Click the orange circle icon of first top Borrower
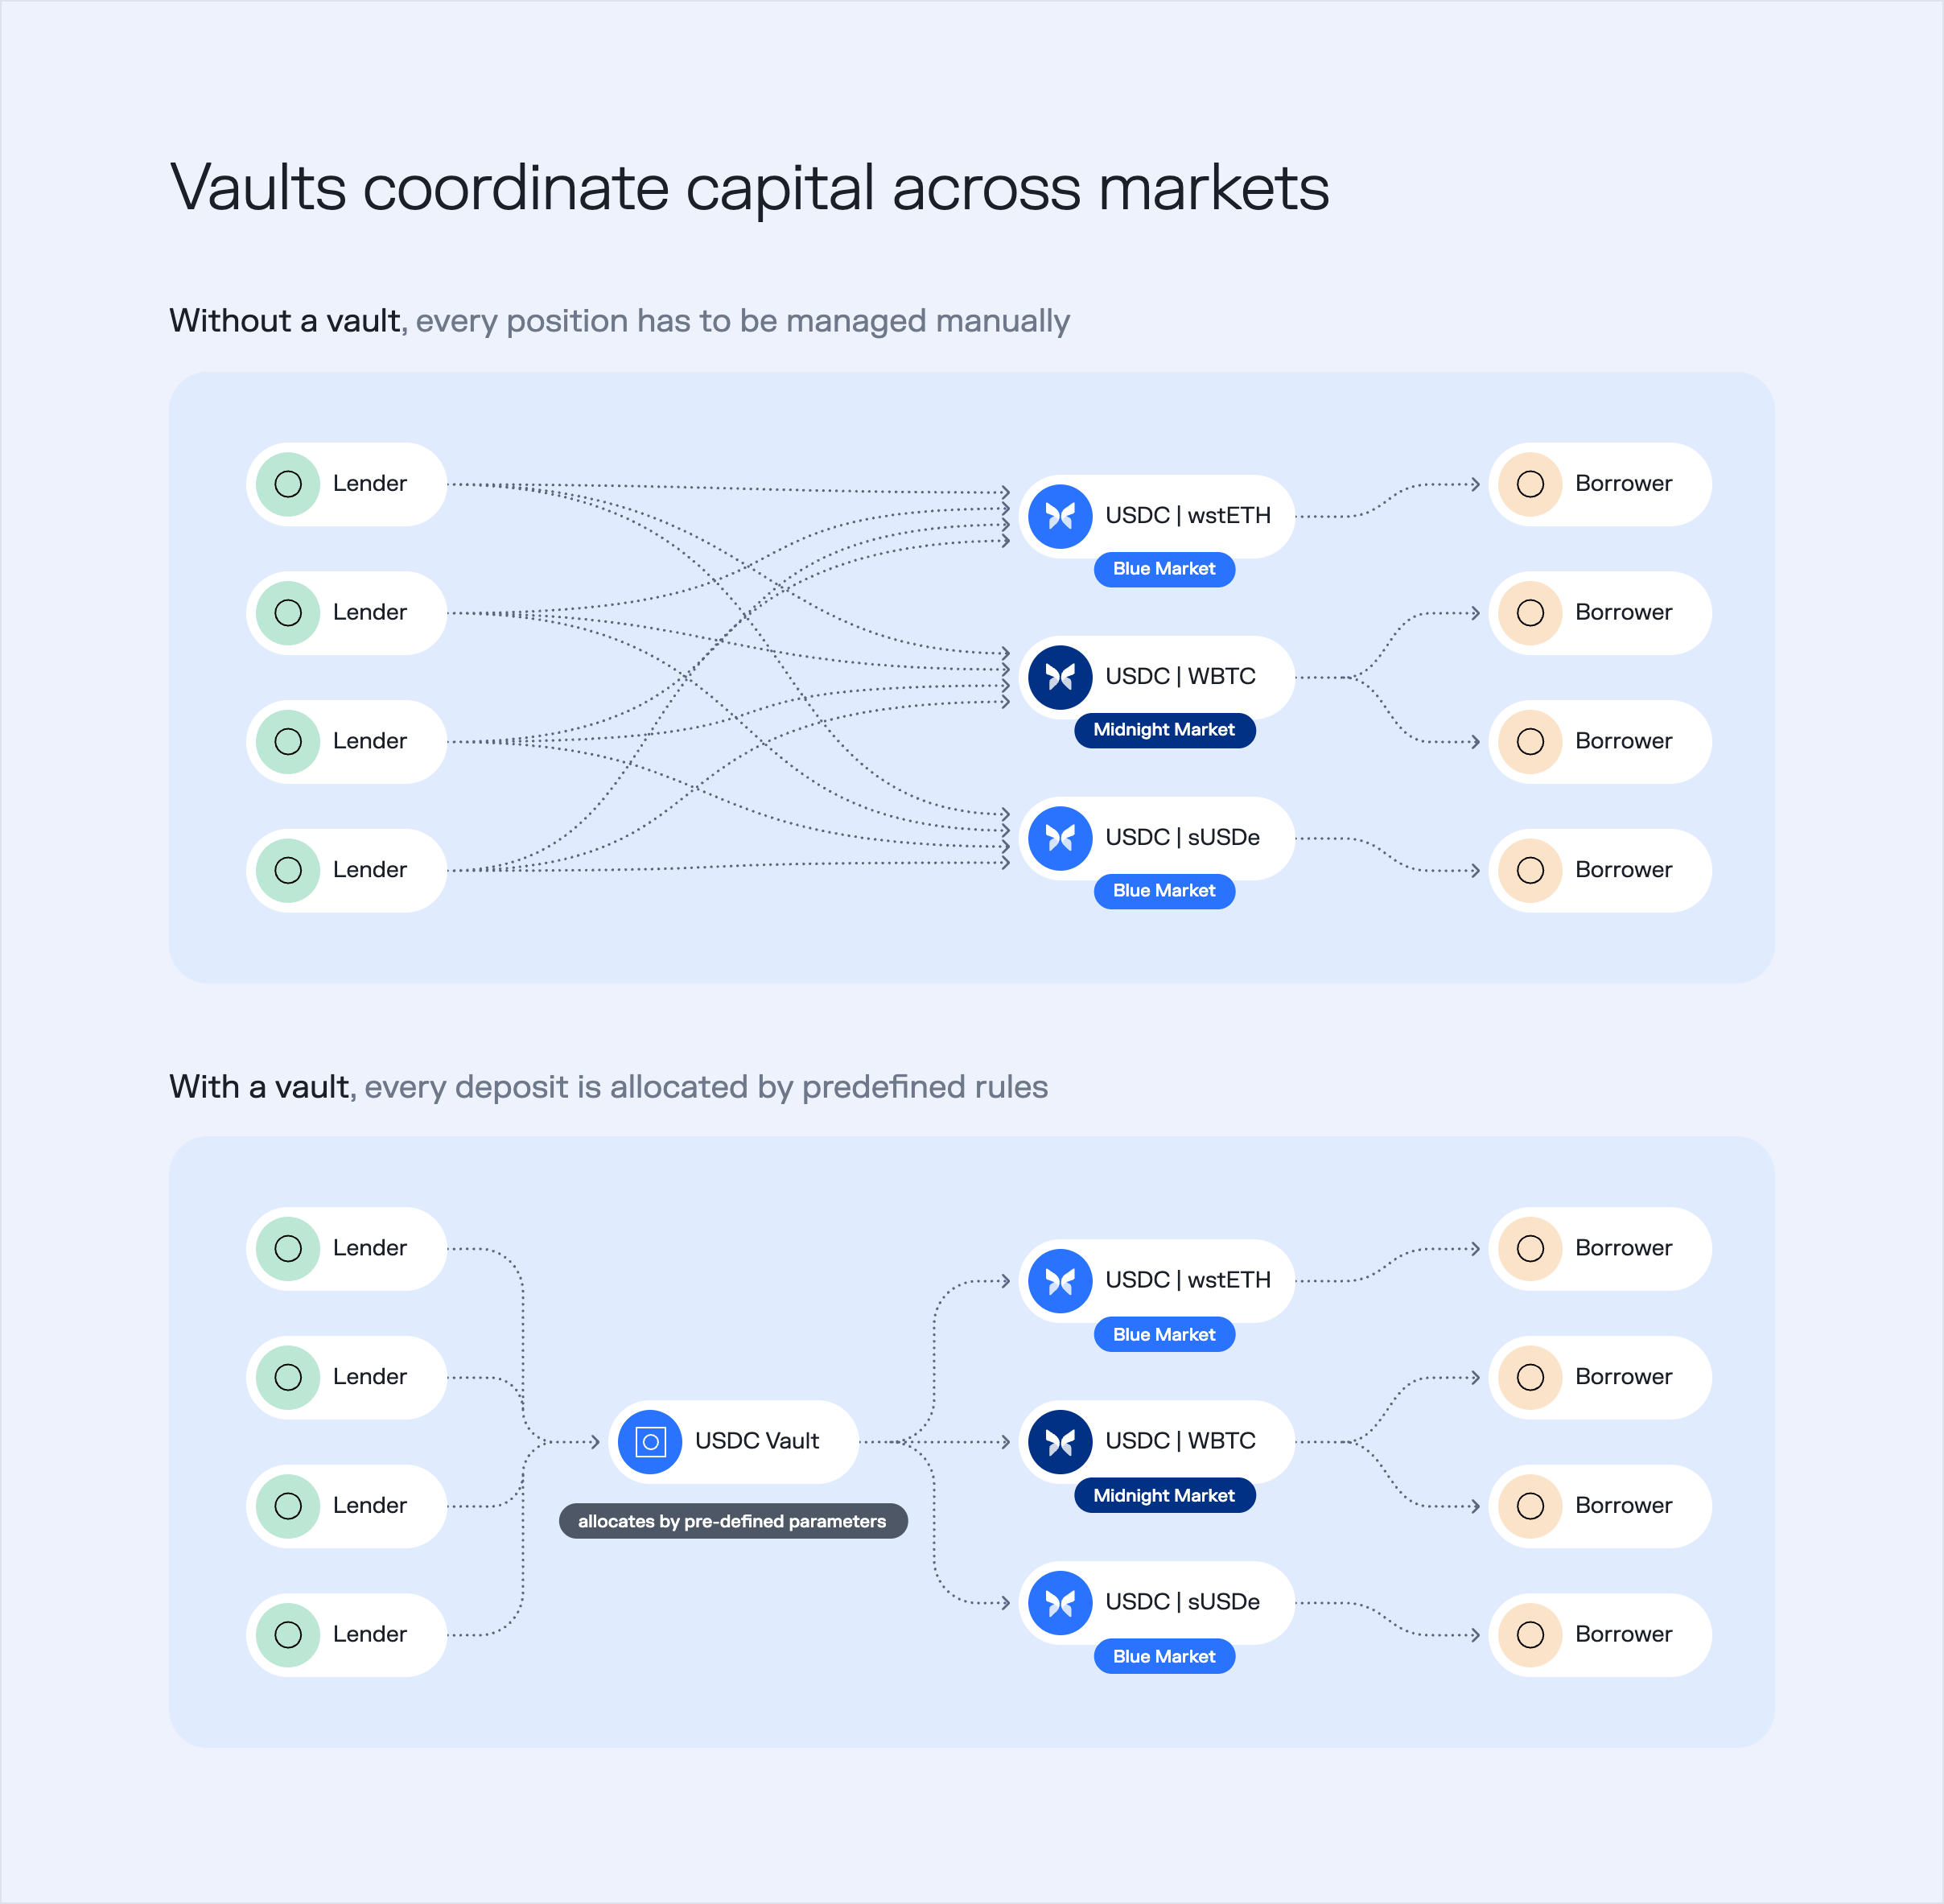Viewport: 1944px width, 1904px height. point(1530,484)
